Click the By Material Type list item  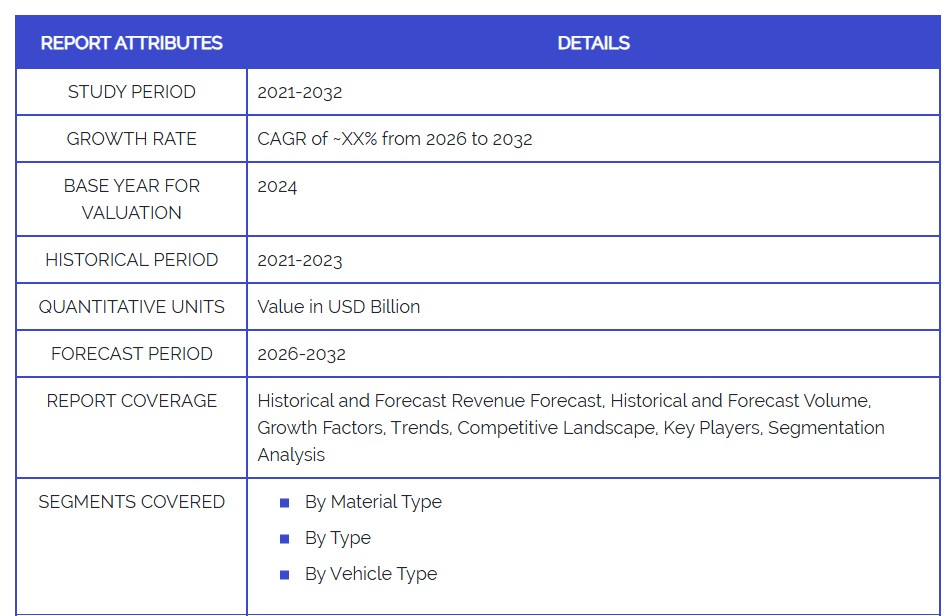[373, 502]
